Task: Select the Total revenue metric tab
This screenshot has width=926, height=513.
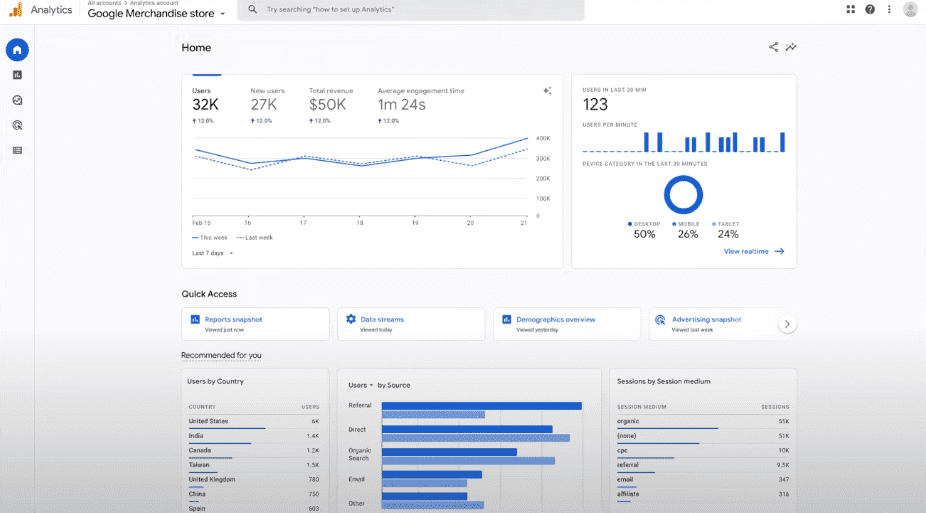Action: [329, 104]
